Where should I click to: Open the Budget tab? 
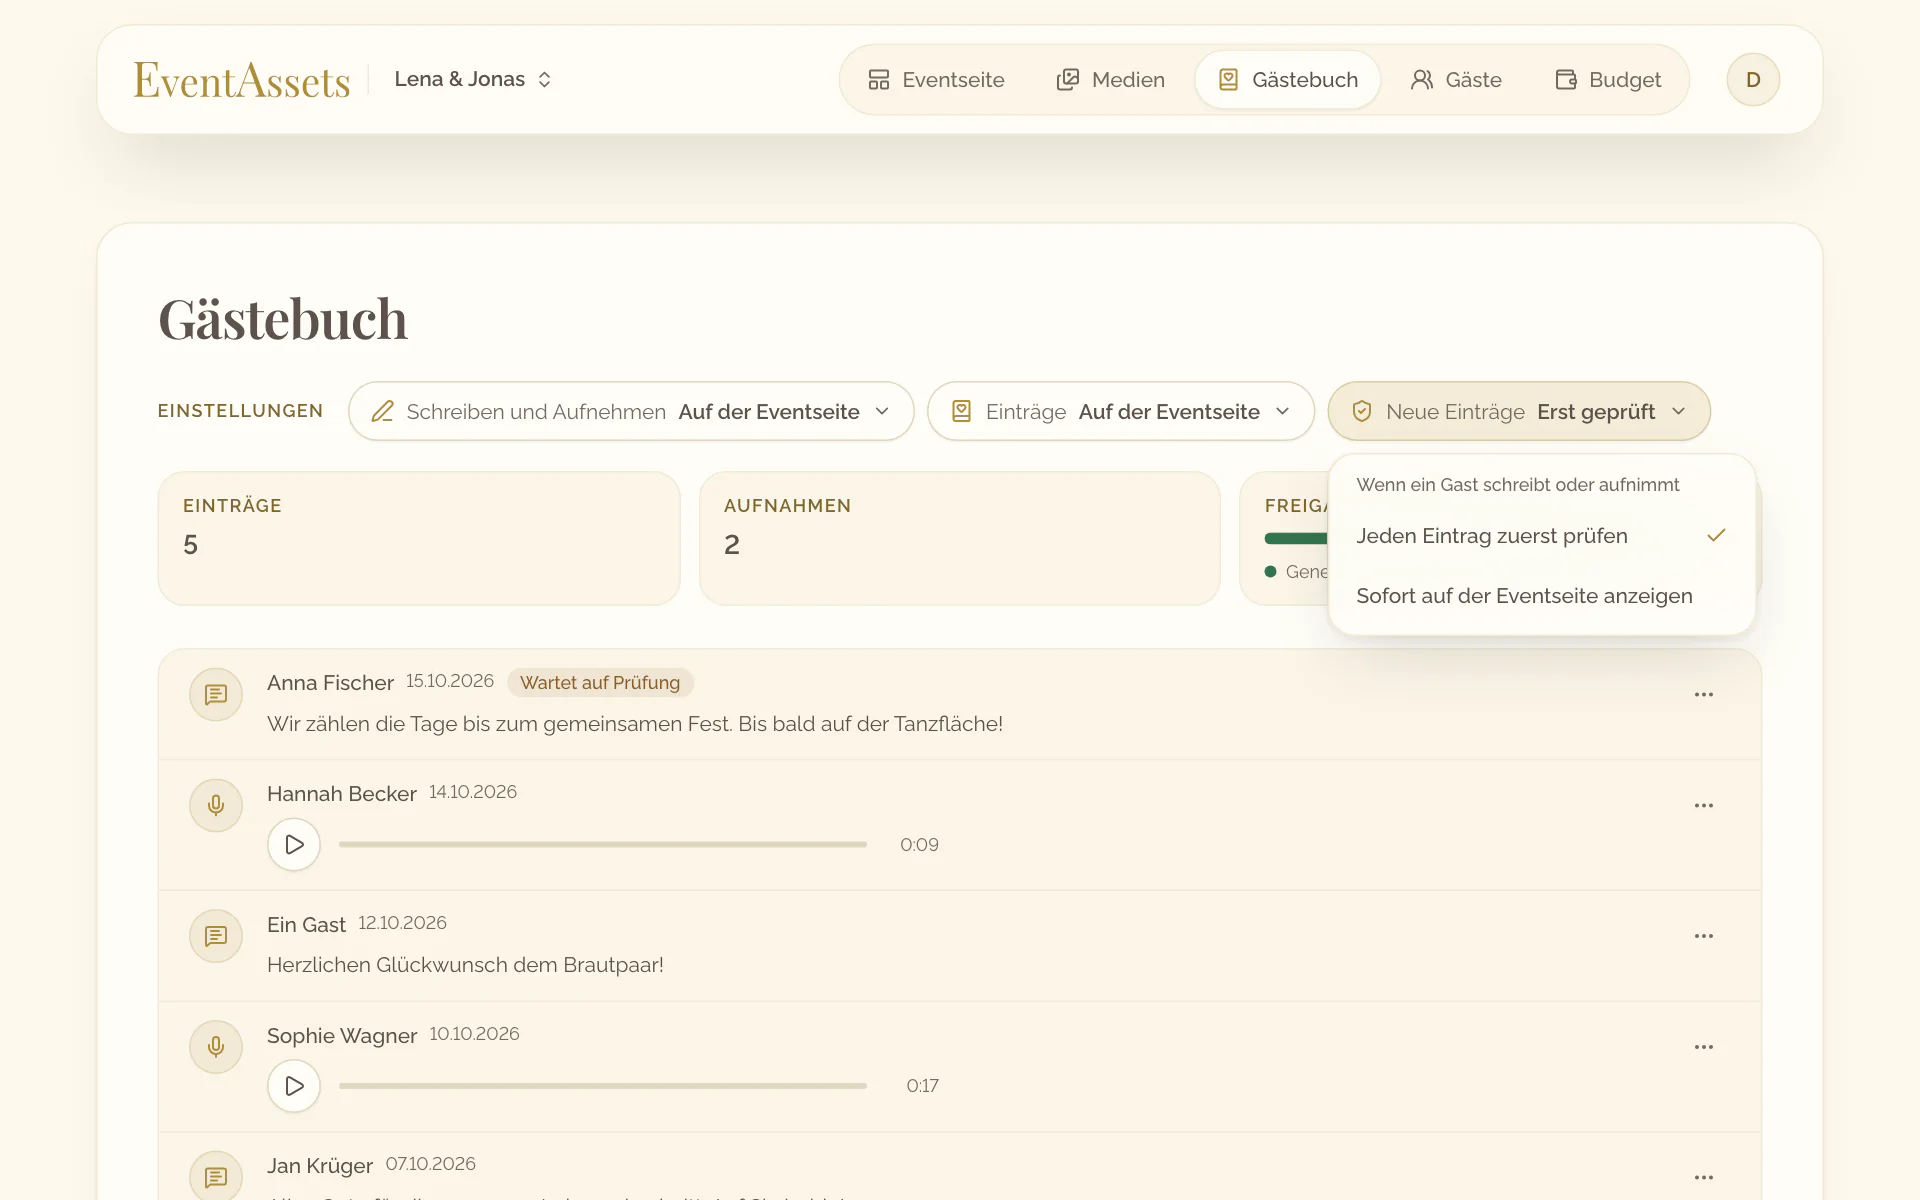coord(1608,80)
